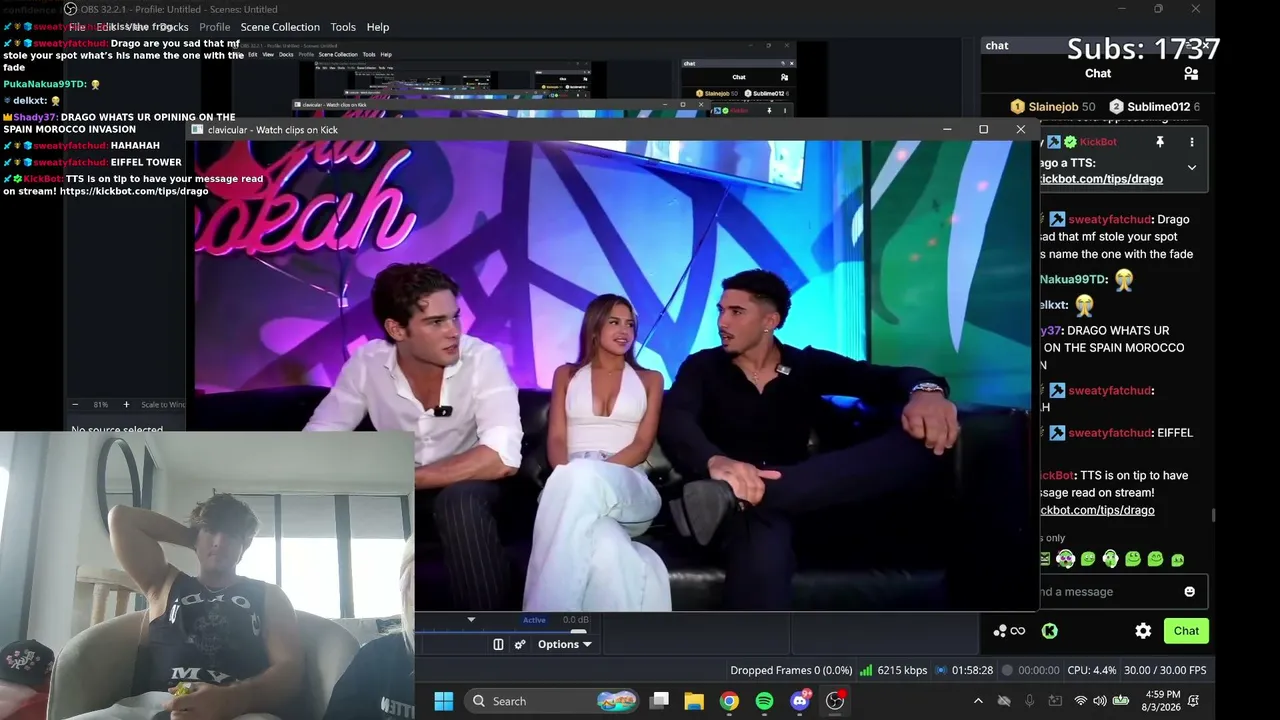This screenshot has width=1280, height=720.
Task: Open the Docks menu in OBS
Action: 174,27
